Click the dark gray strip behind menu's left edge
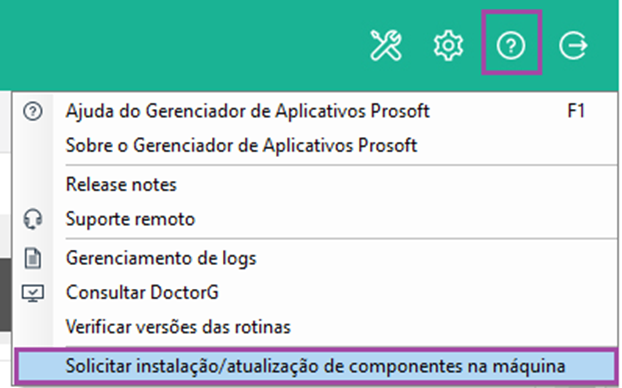 point(5,295)
